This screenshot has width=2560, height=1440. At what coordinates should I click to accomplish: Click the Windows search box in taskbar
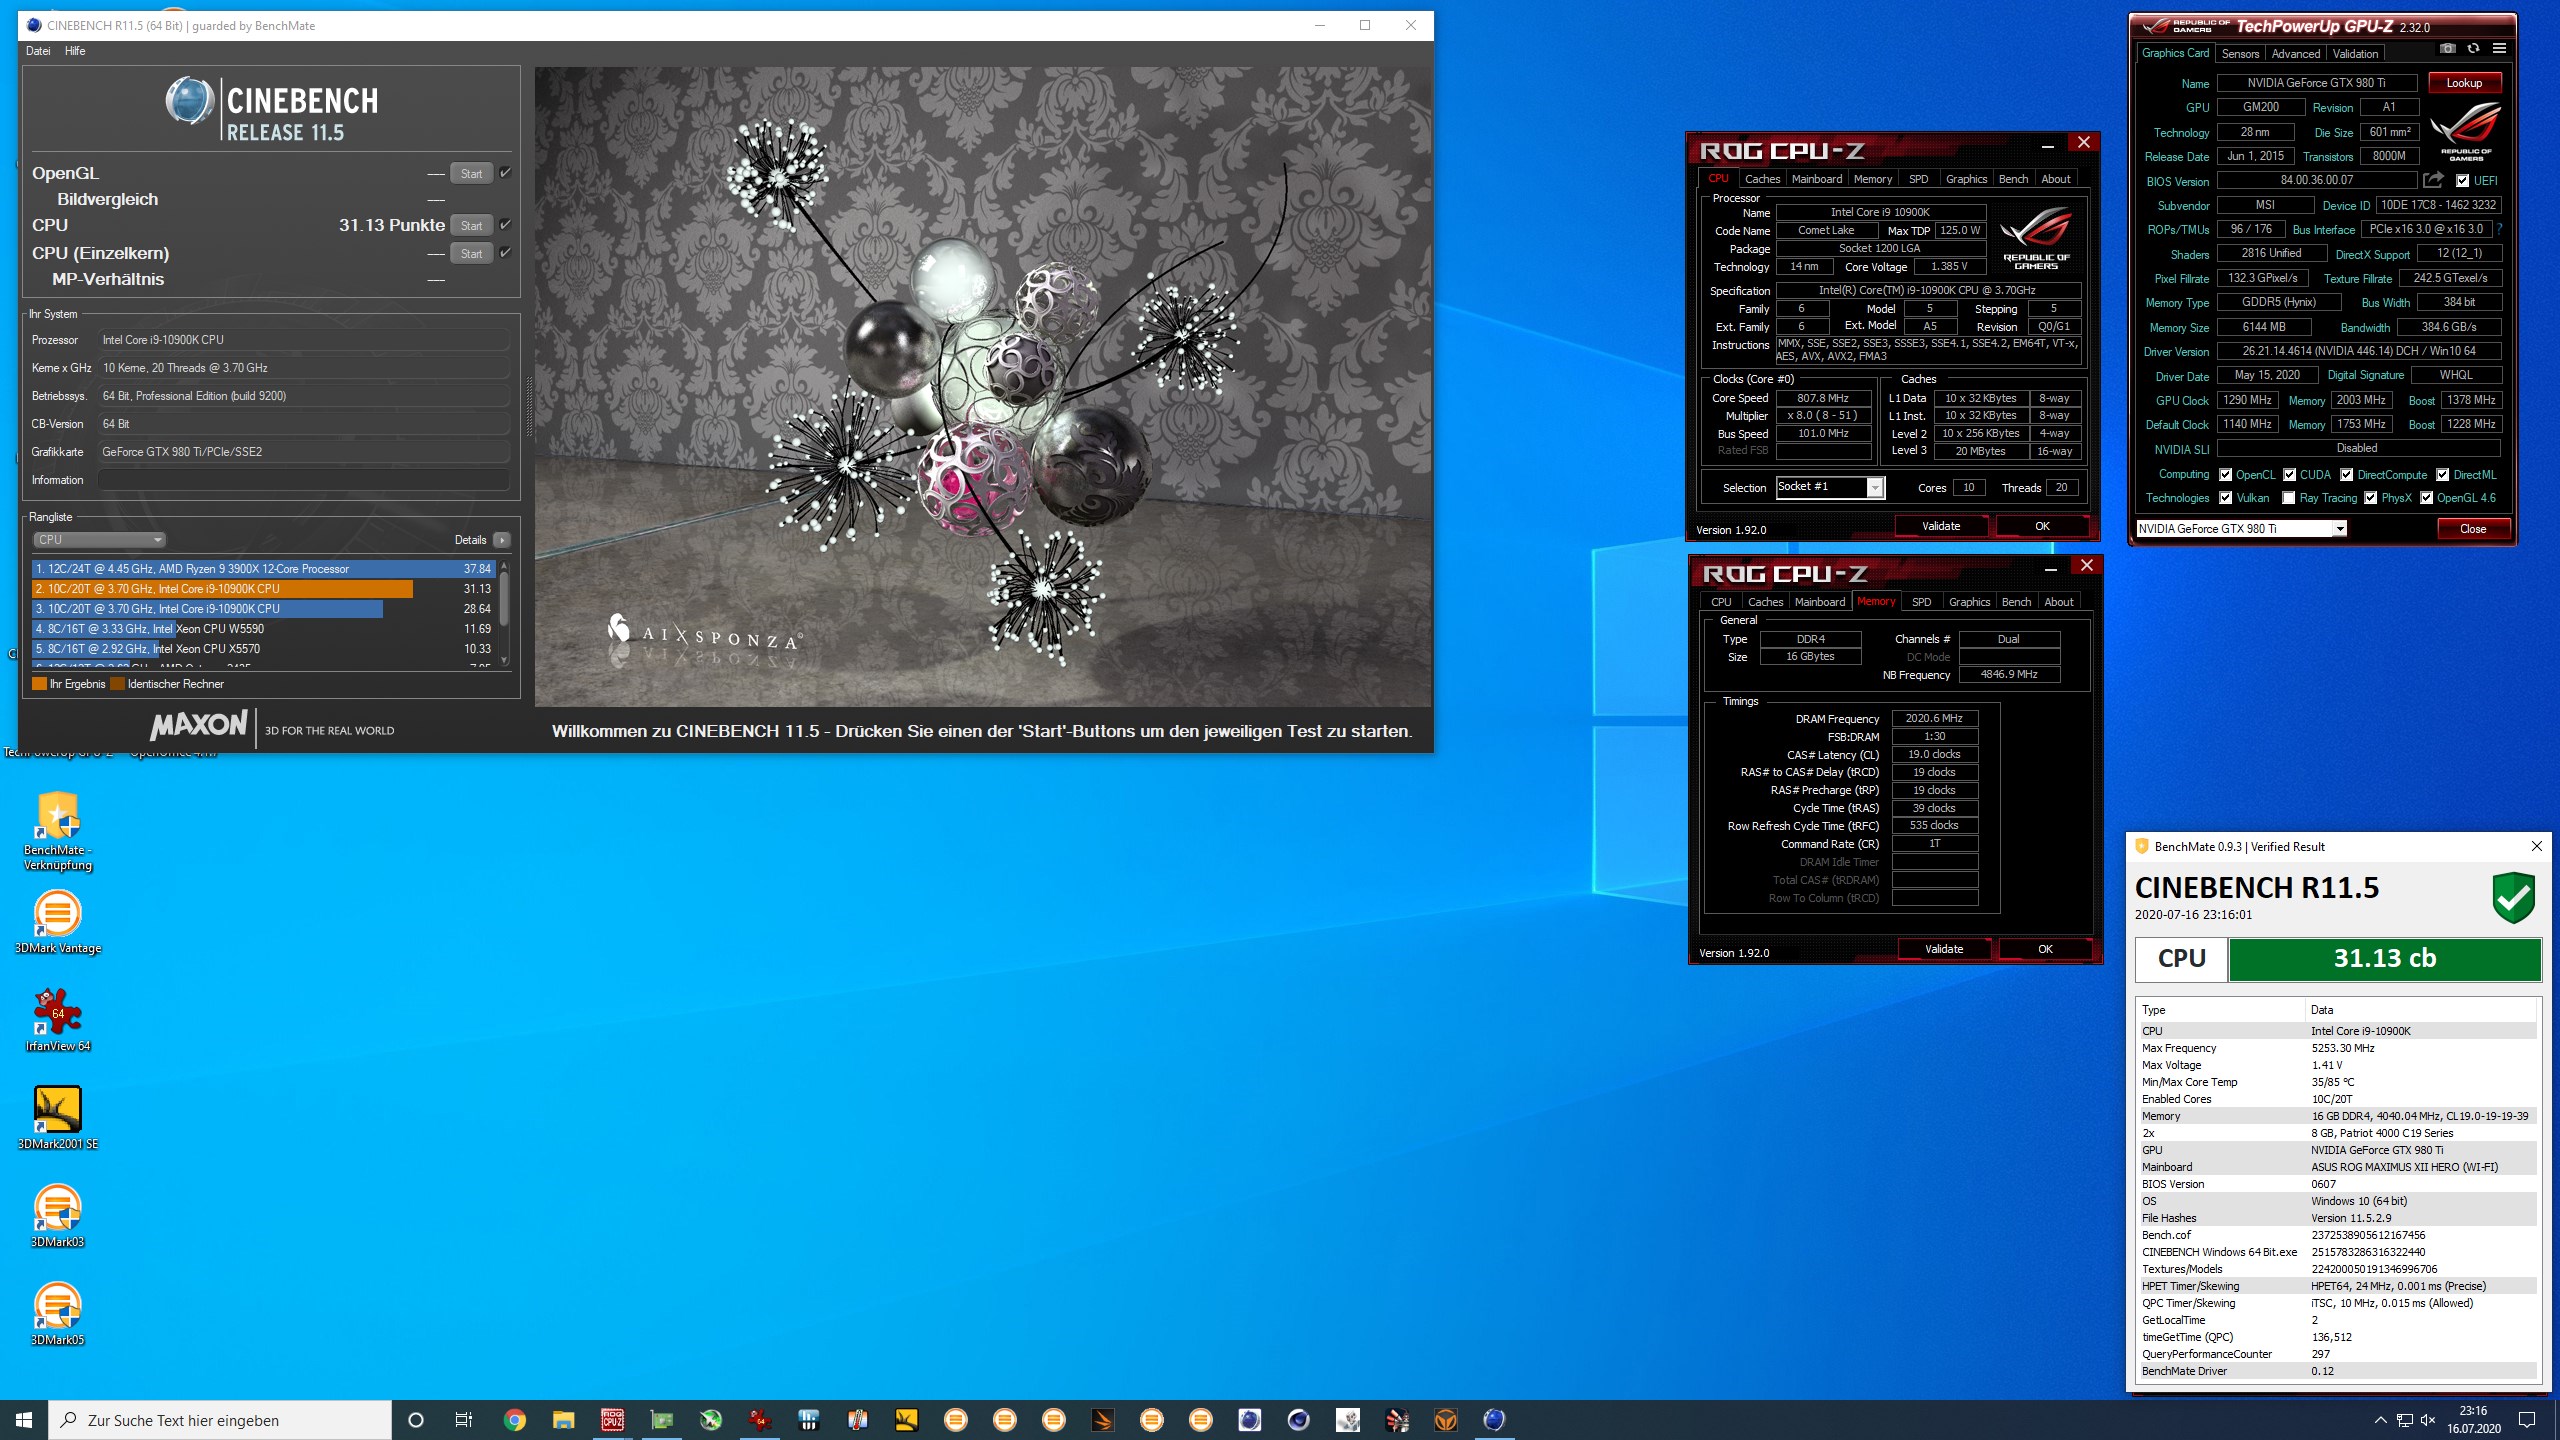click(220, 1420)
